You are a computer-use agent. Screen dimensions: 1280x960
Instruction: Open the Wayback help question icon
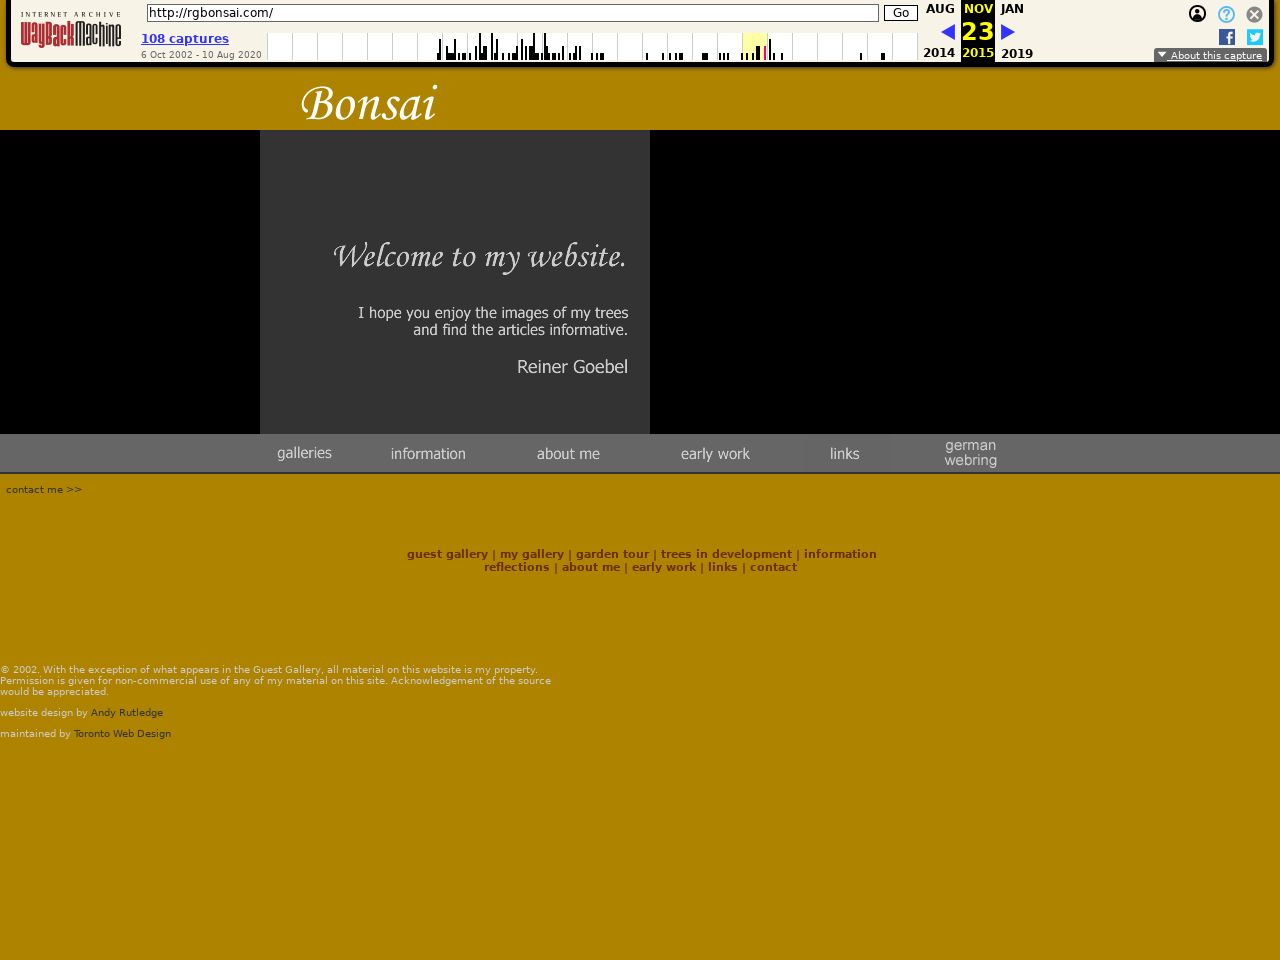[x=1226, y=14]
